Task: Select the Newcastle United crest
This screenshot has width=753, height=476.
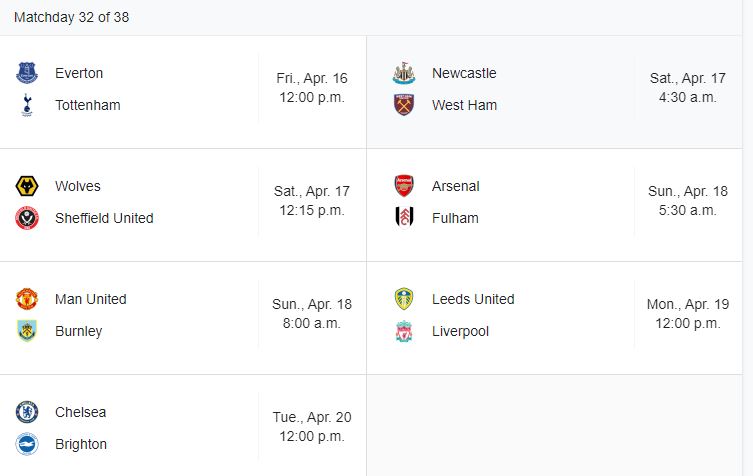Action: click(404, 73)
